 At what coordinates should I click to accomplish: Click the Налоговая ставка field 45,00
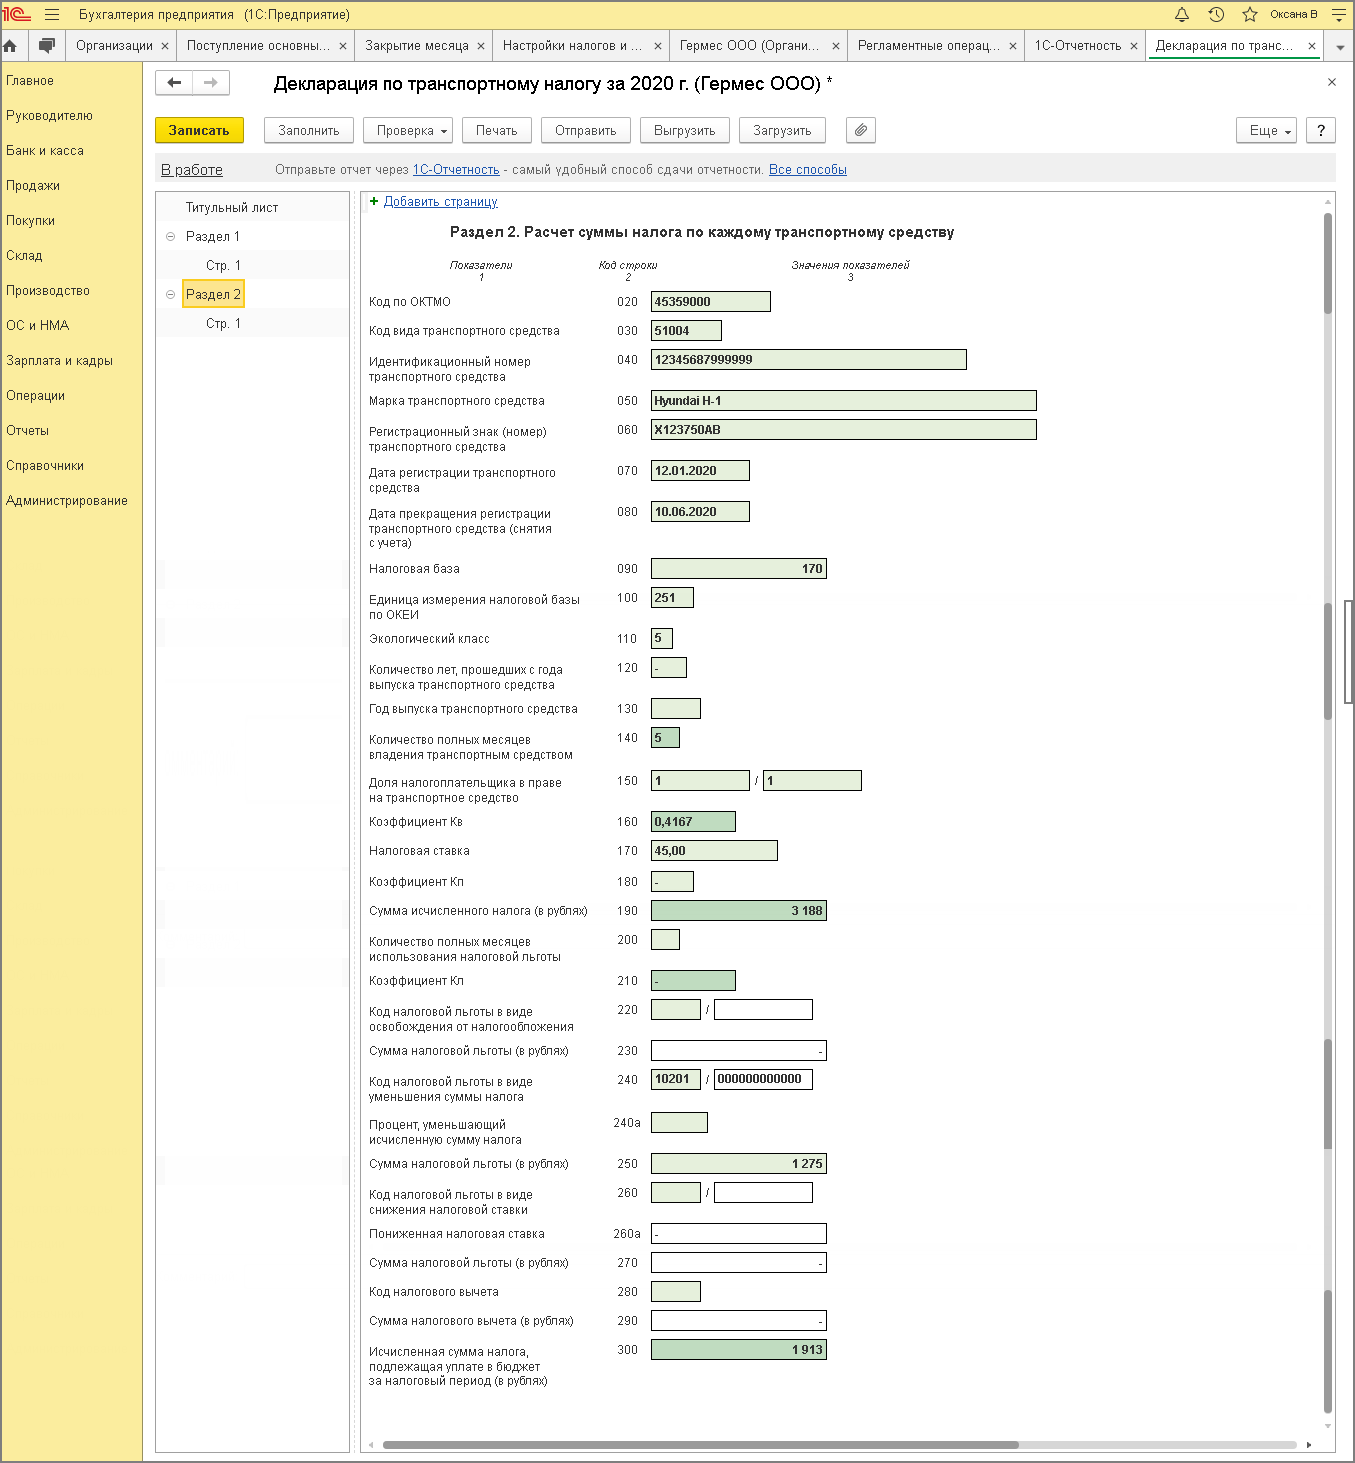714,851
